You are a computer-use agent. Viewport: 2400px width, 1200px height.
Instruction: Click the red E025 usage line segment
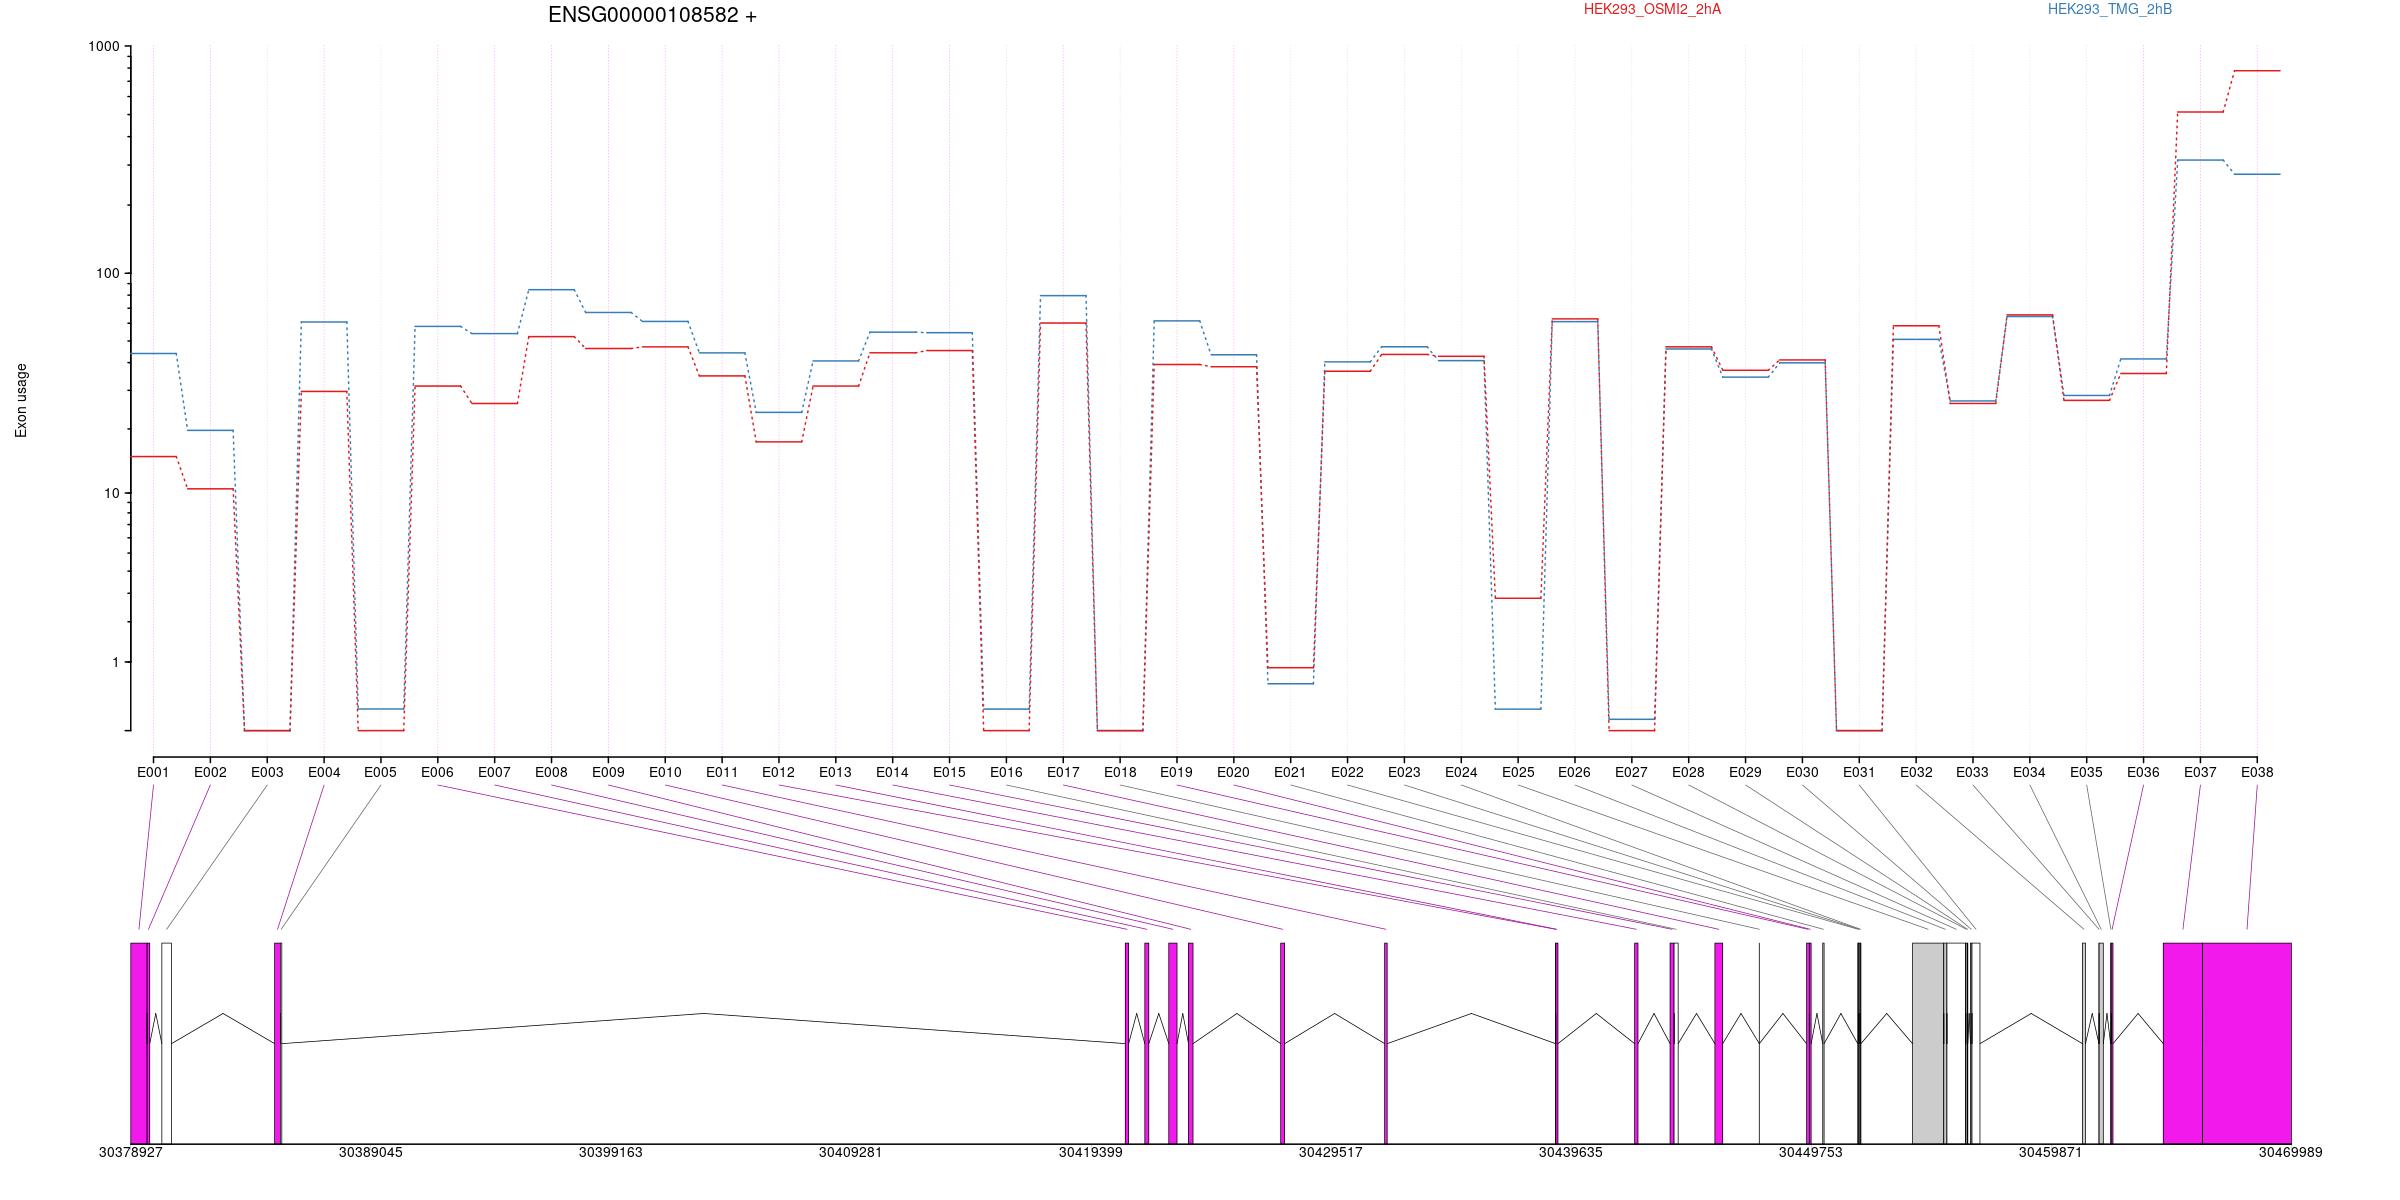pyautogui.click(x=1518, y=598)
